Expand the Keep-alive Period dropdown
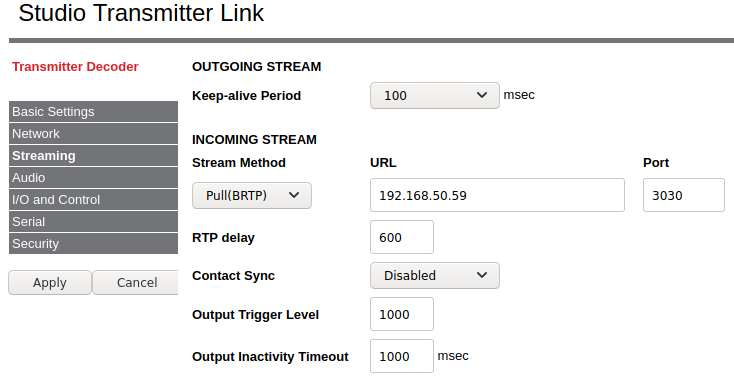Screen dimensions: 734x385 tap(434, 96)
